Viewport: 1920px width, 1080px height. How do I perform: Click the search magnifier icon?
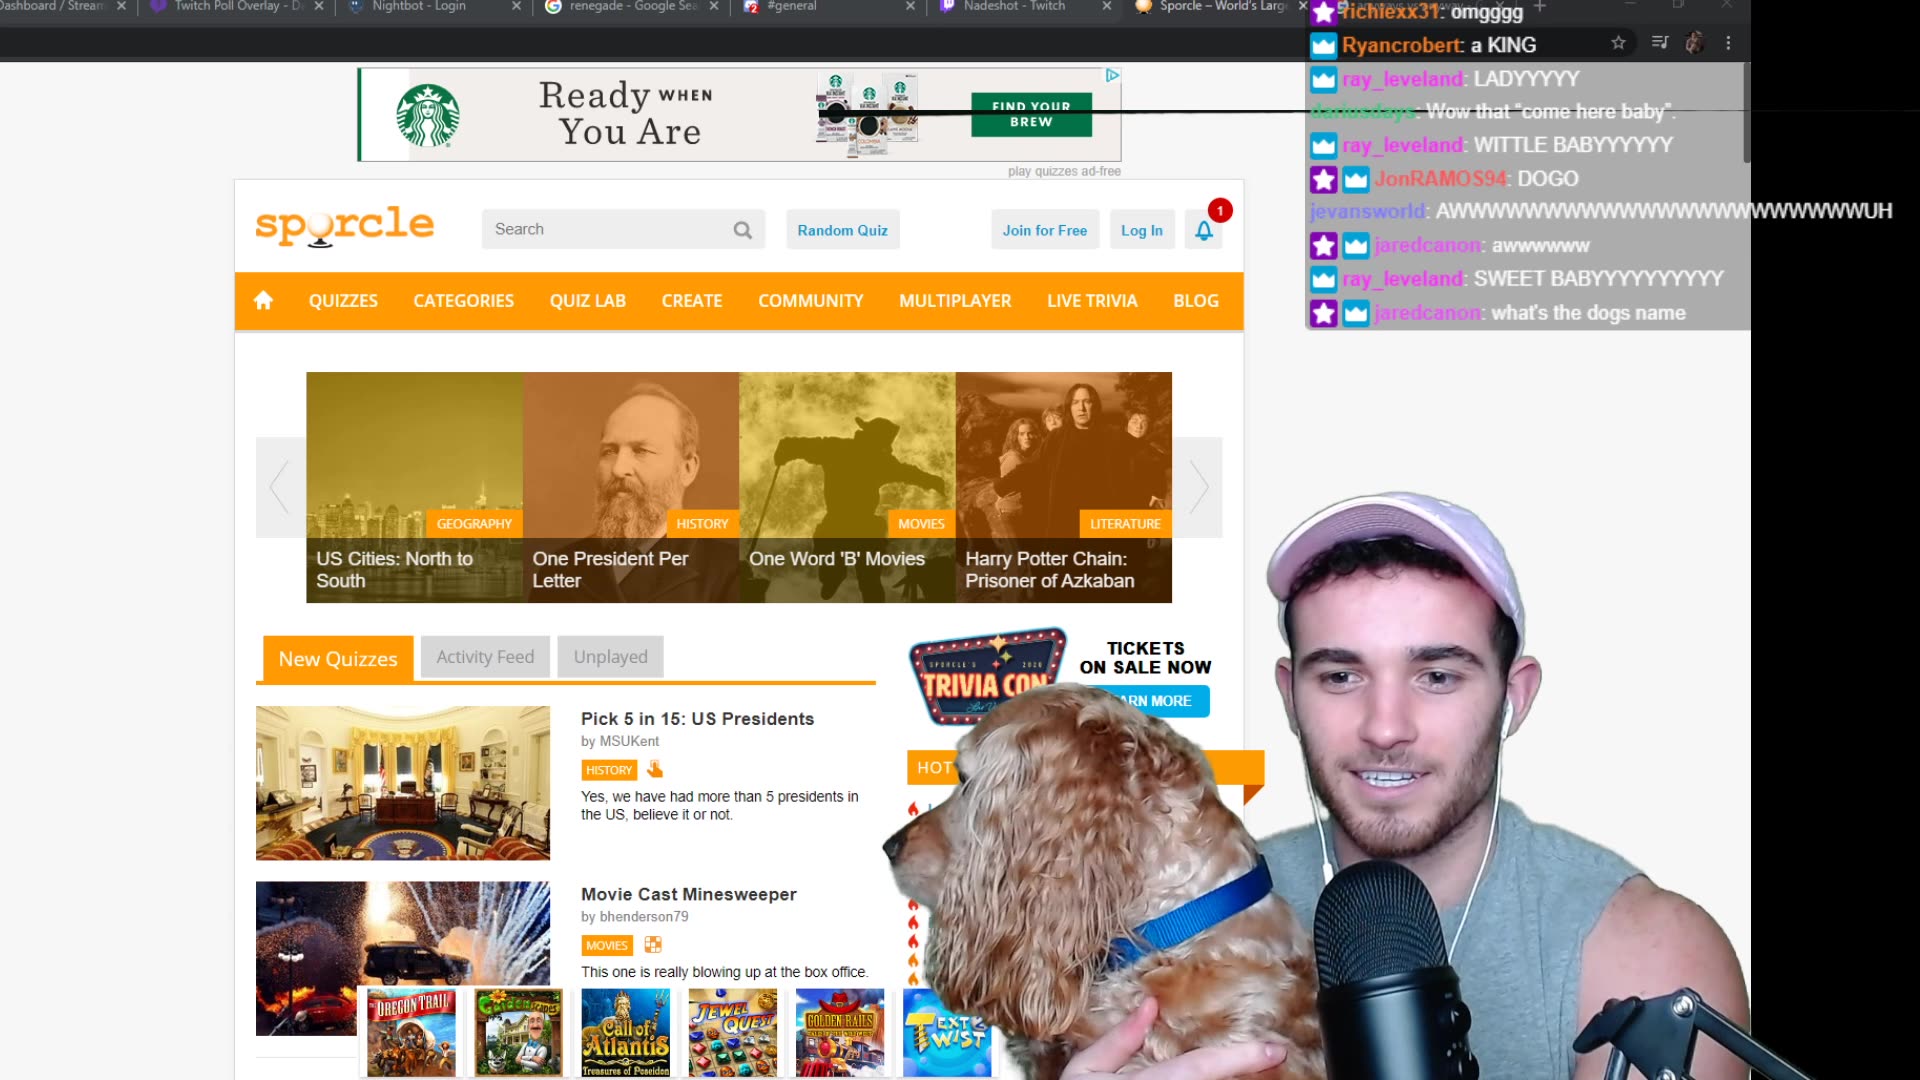[x=742, y=230]
